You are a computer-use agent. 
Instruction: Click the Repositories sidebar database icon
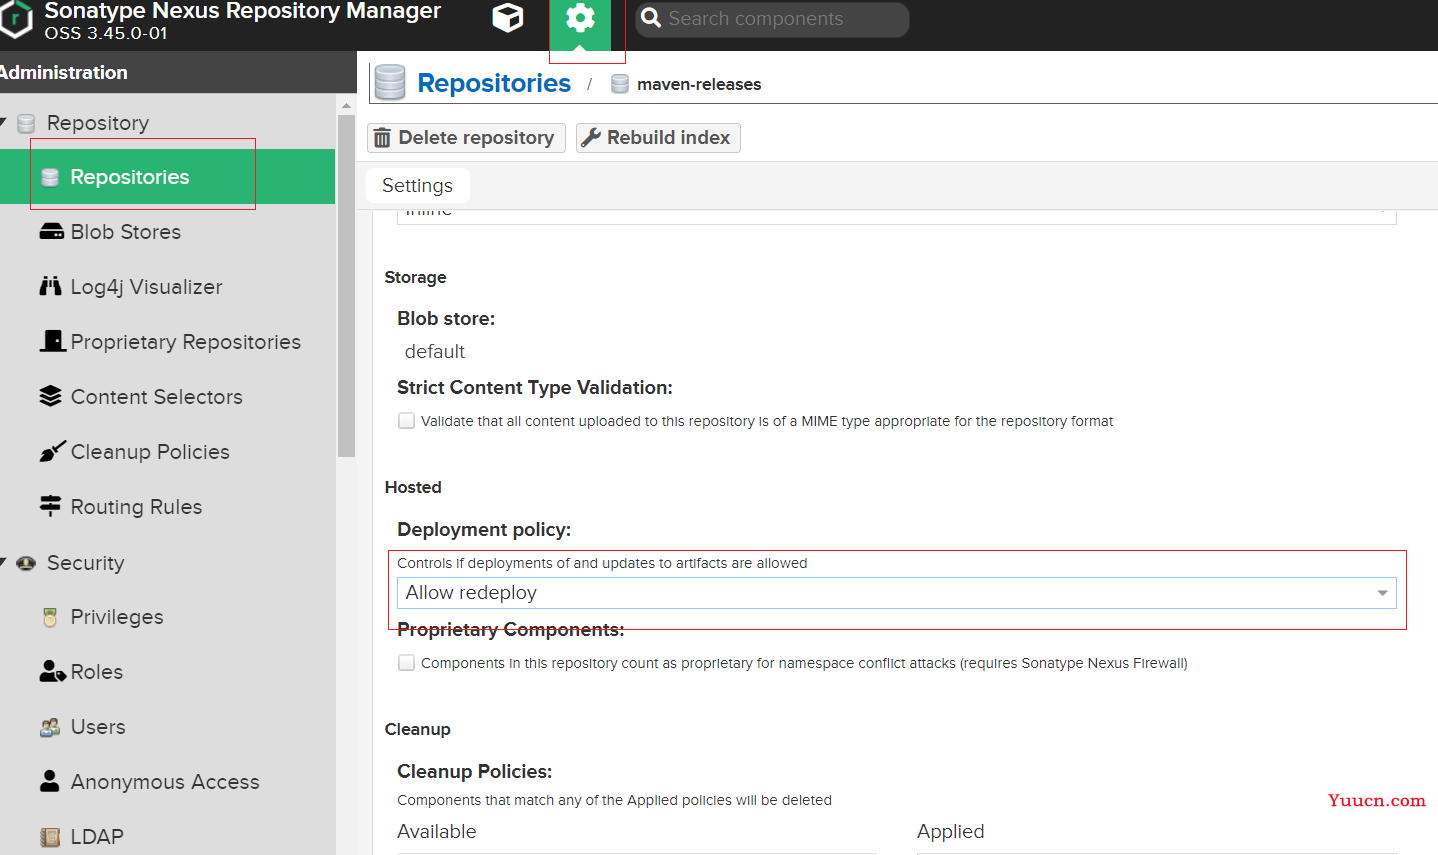coord(50,177)
